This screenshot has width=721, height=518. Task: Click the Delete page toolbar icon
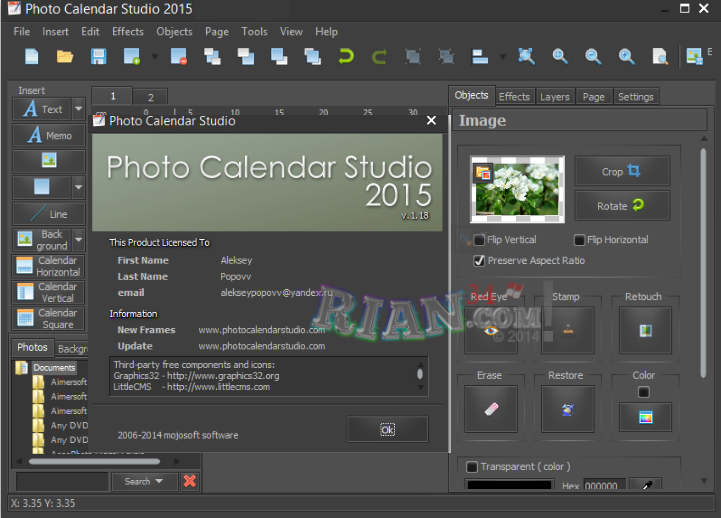pyautogui.click(x=178, y=57)
